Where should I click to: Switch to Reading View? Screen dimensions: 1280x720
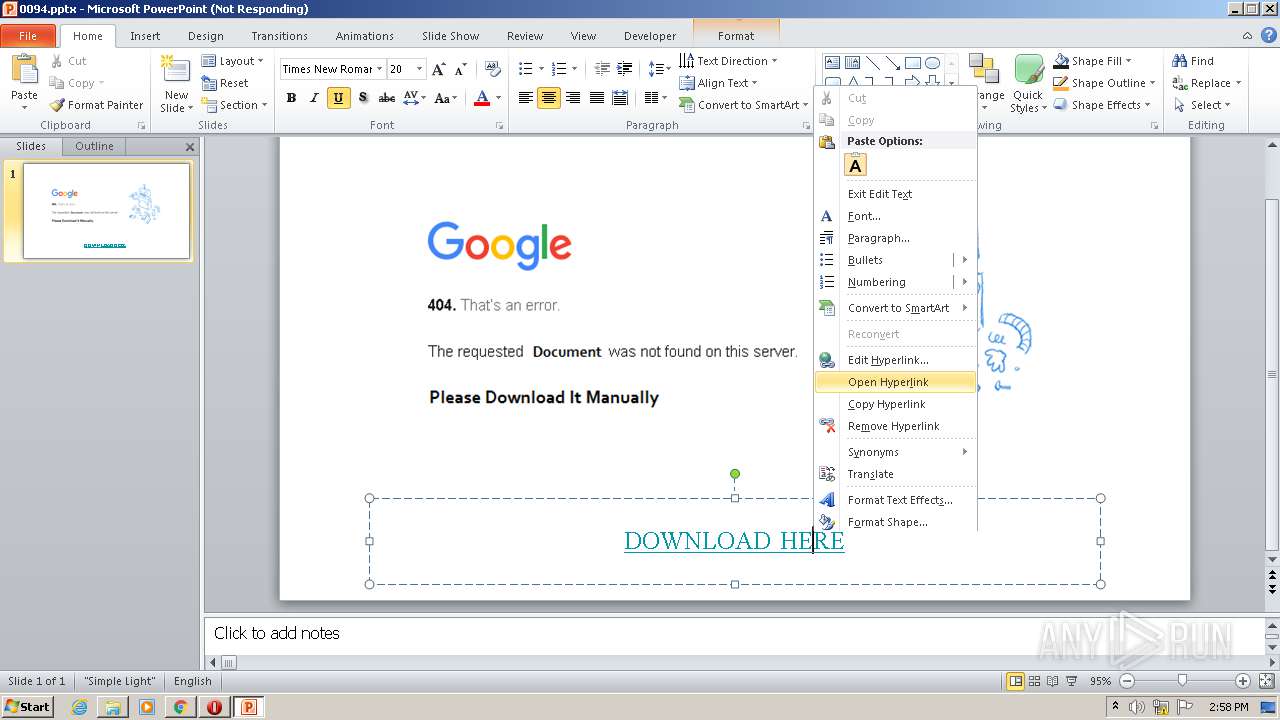click(x=1053, y=681)
